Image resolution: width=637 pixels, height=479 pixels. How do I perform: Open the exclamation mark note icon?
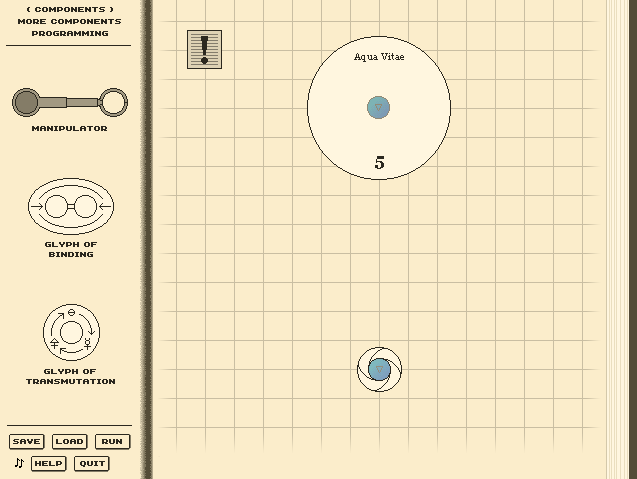click(204, 49)
